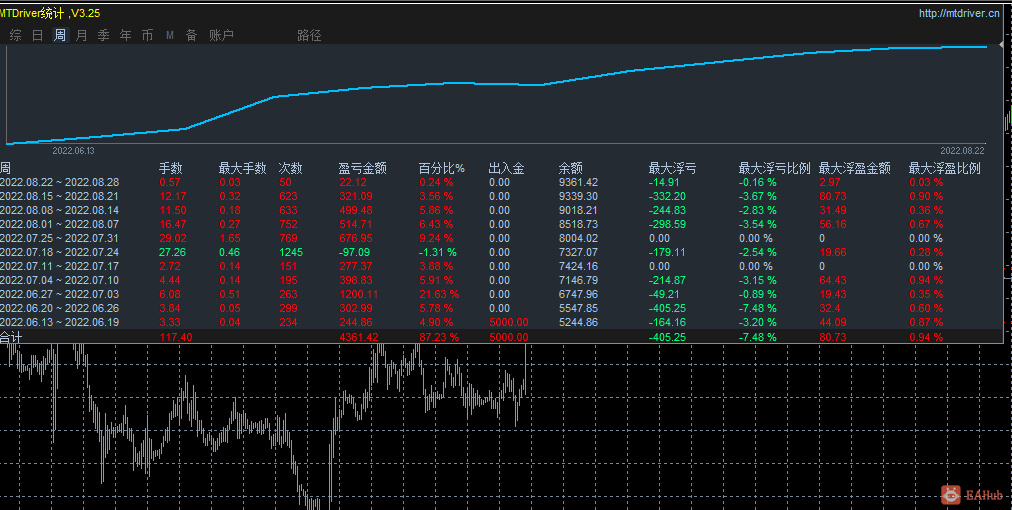Click the 余额 column header

tap(571, 168)
